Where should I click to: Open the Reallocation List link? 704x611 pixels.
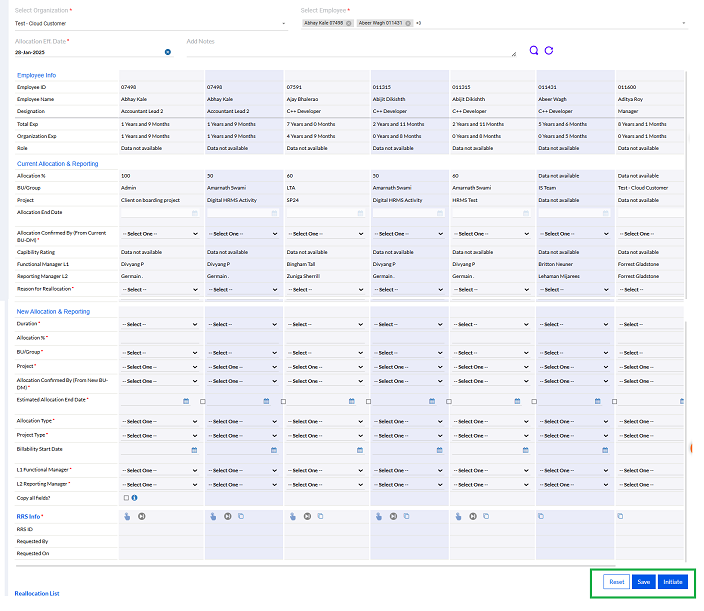pos(37,593)
